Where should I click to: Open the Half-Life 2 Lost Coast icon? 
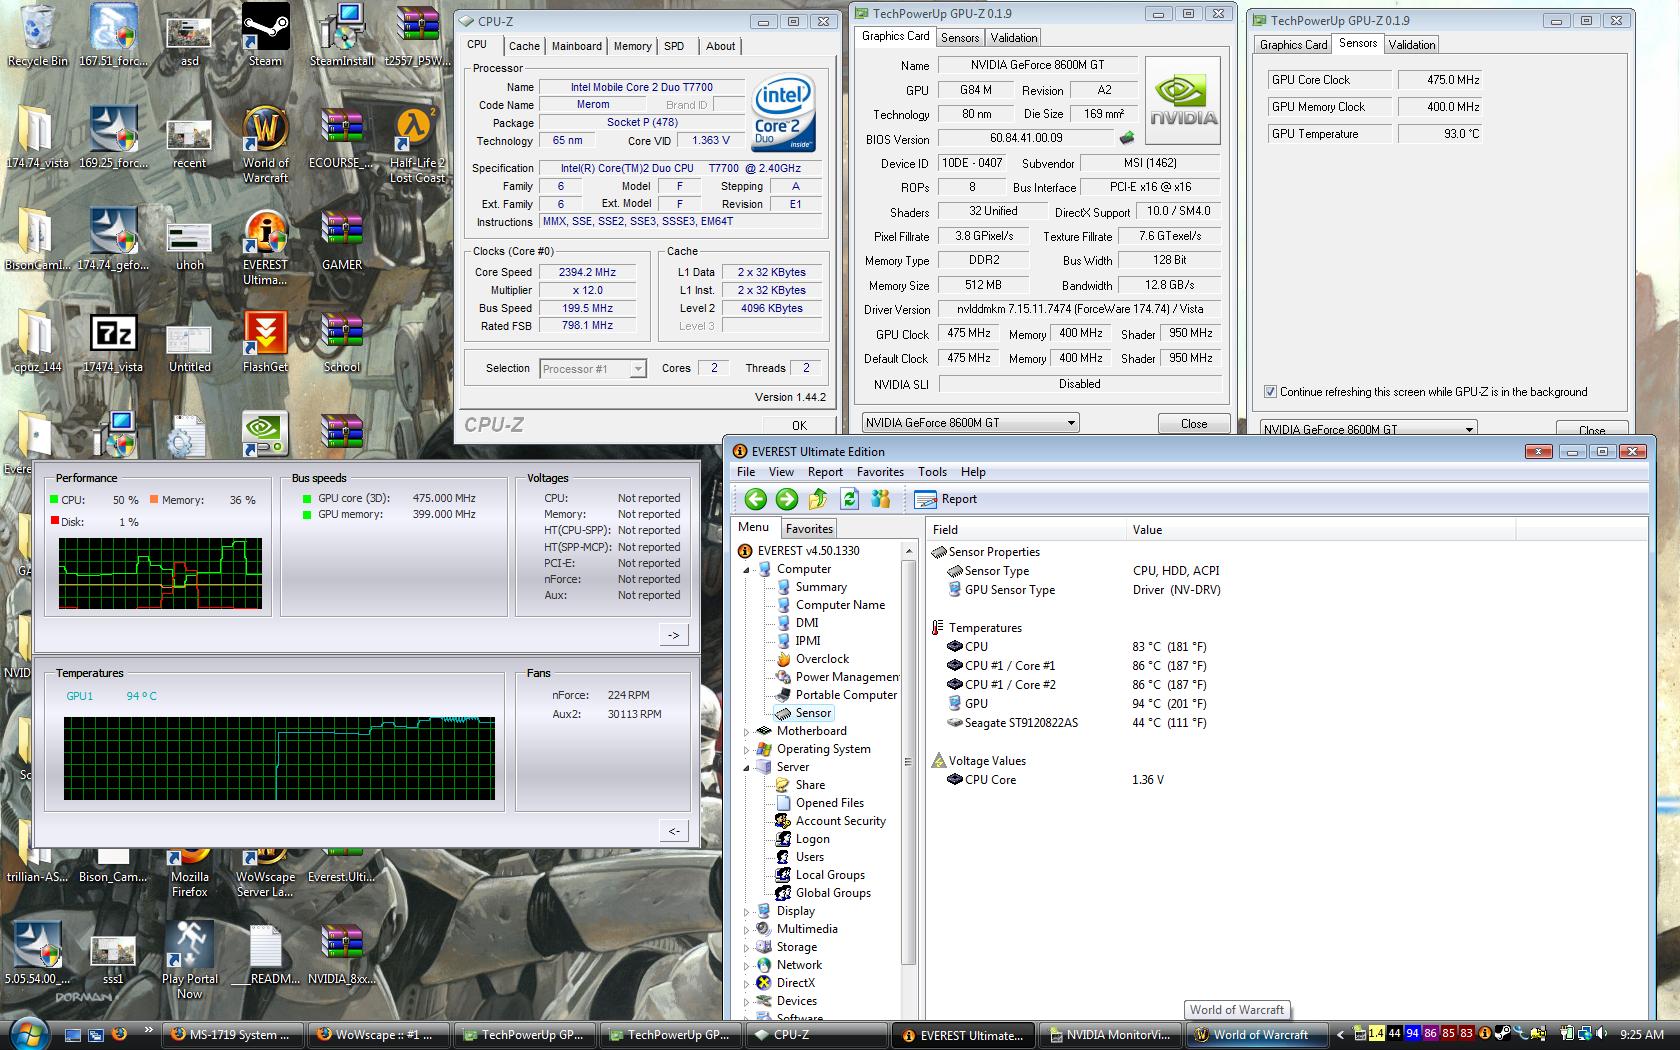tap(417, 145)
